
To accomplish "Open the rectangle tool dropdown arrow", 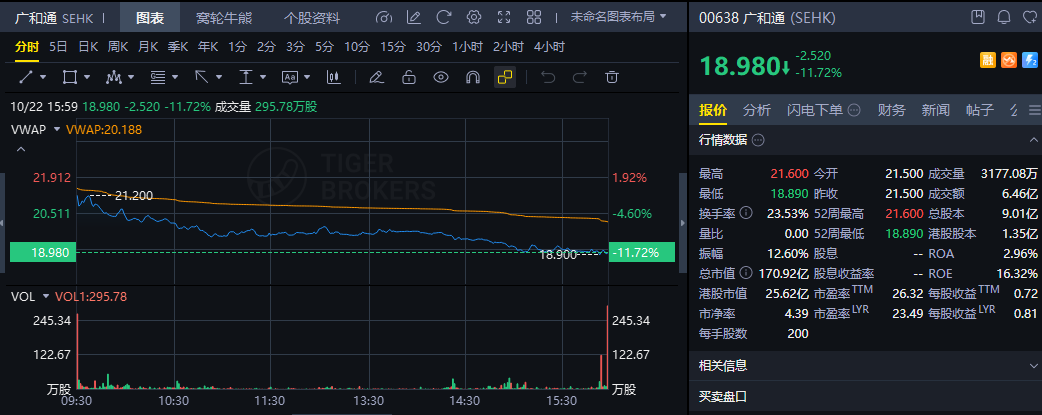I will 87,78.
